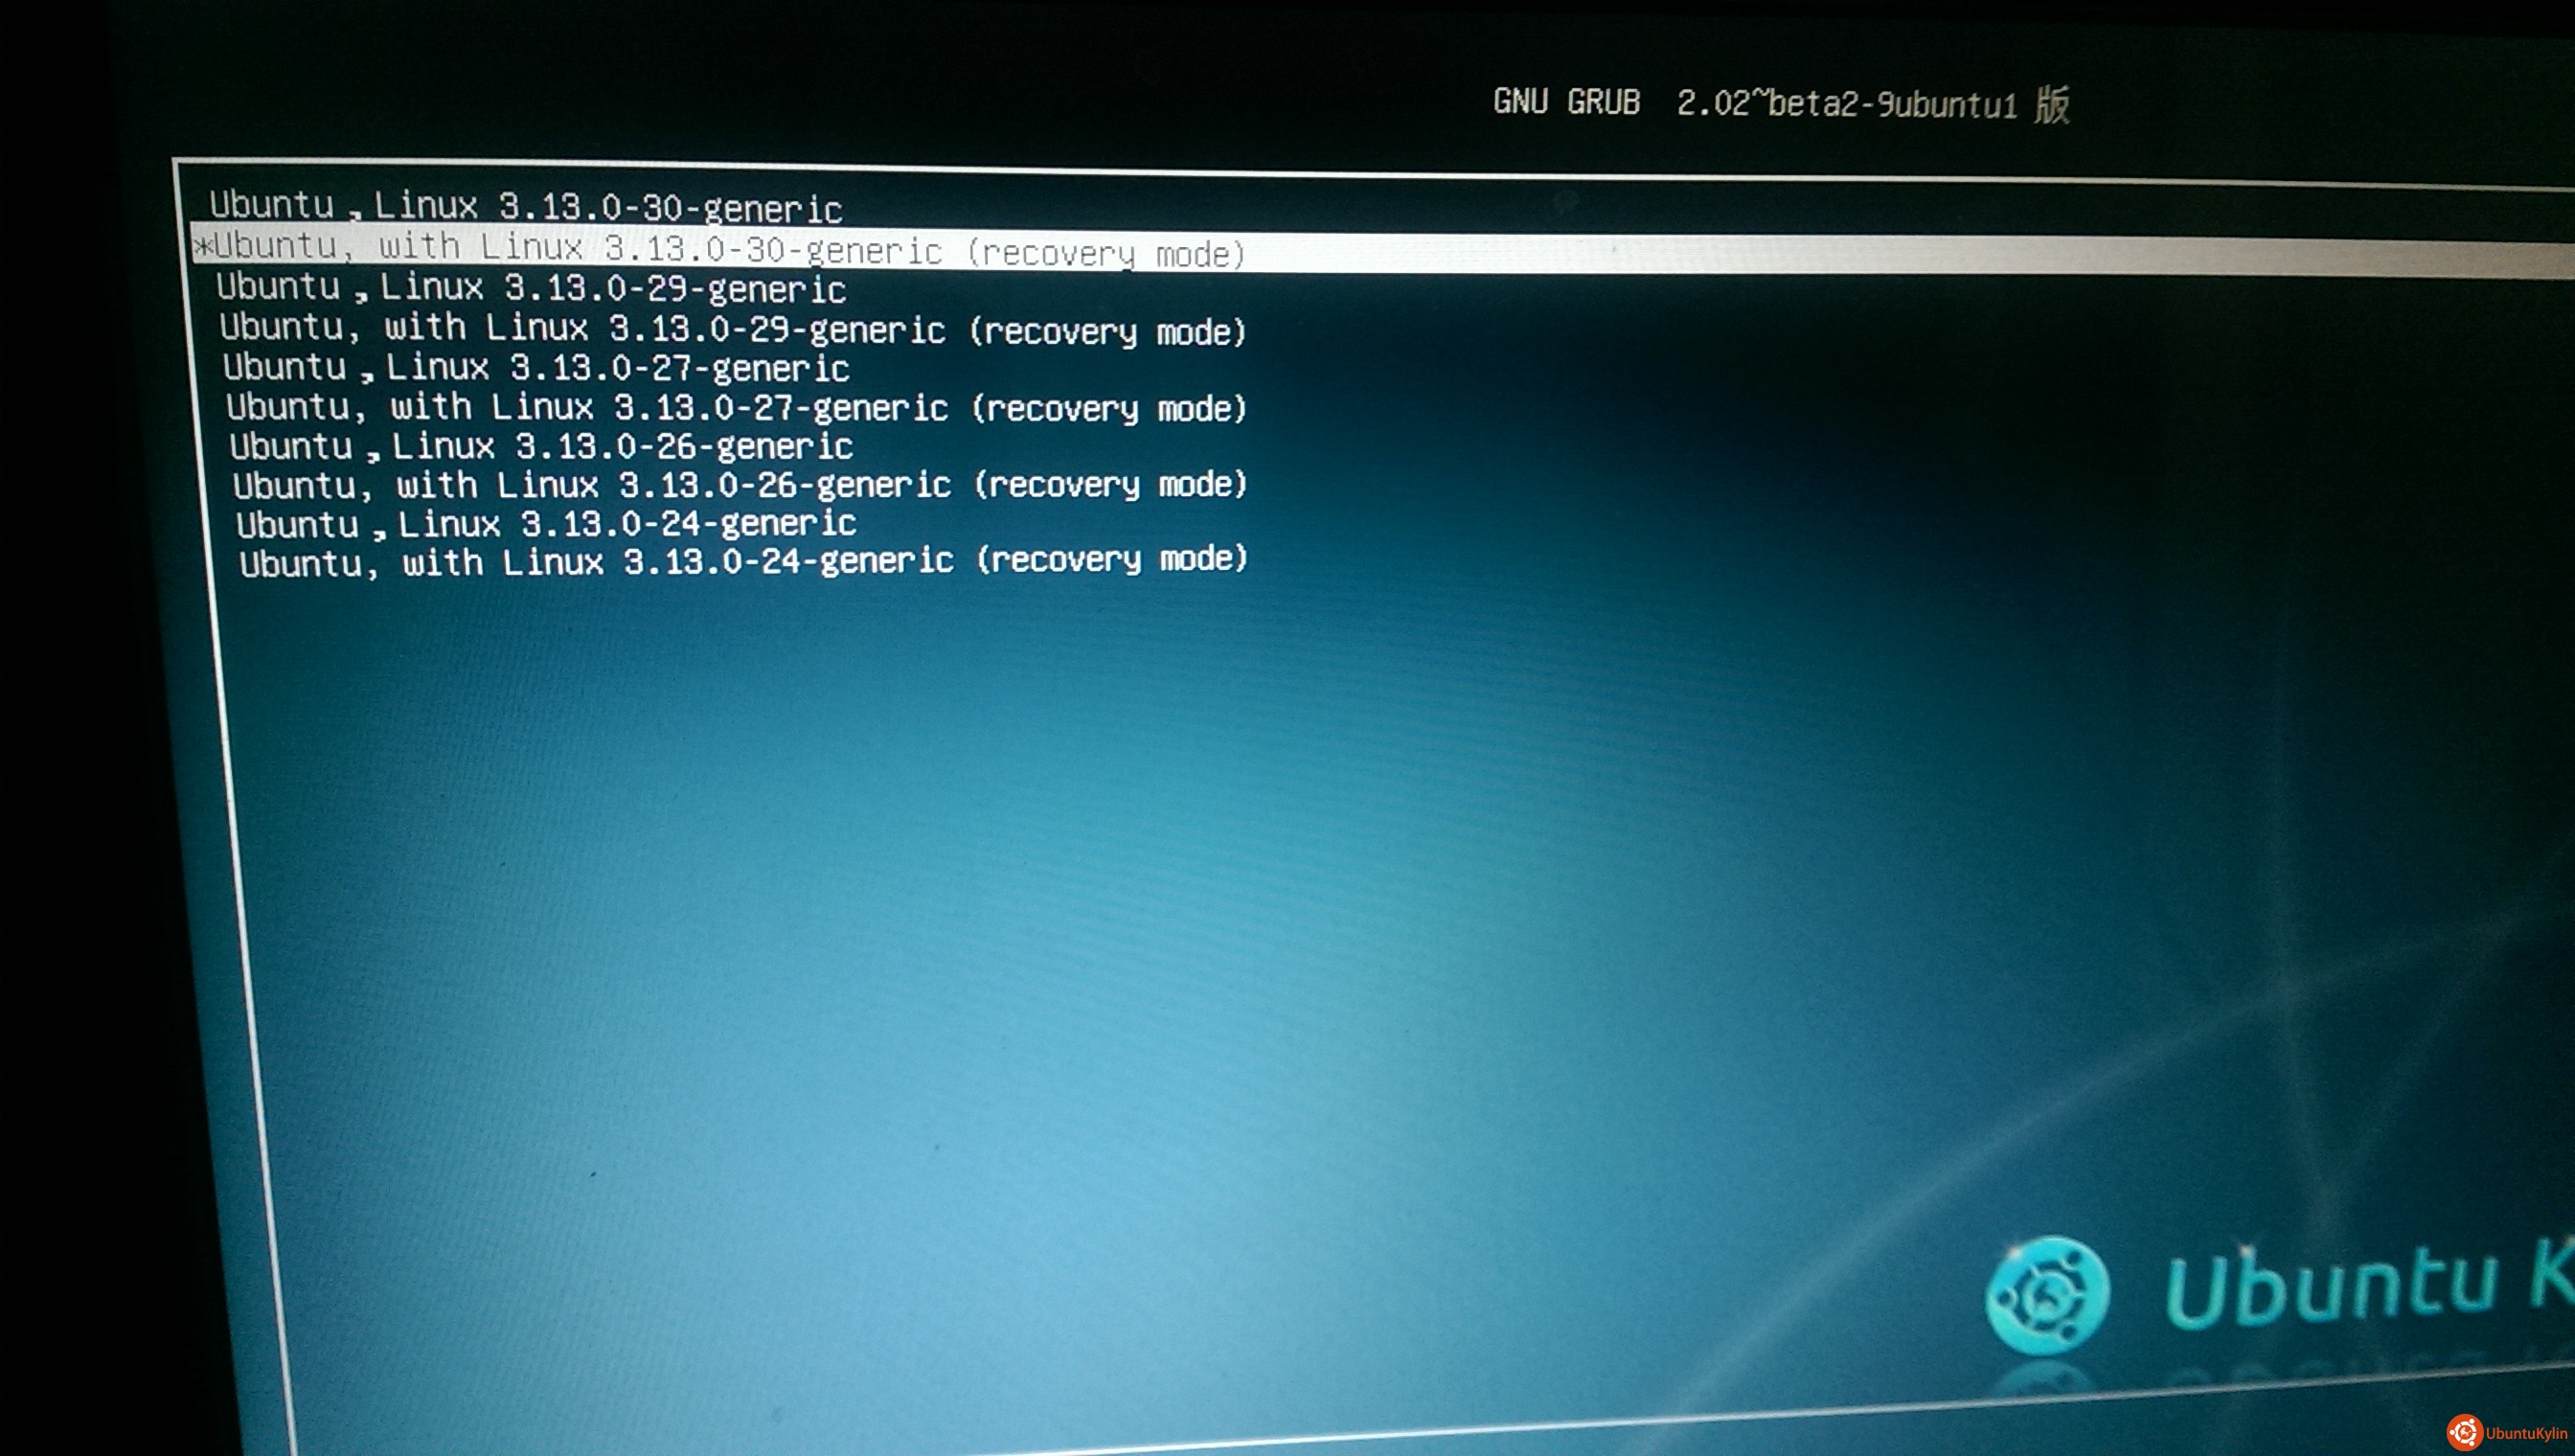Click the GNU GRUB version header text
Image resolution: width=2575 pixels, height=1456 pixels.
tap(1566, 101)
